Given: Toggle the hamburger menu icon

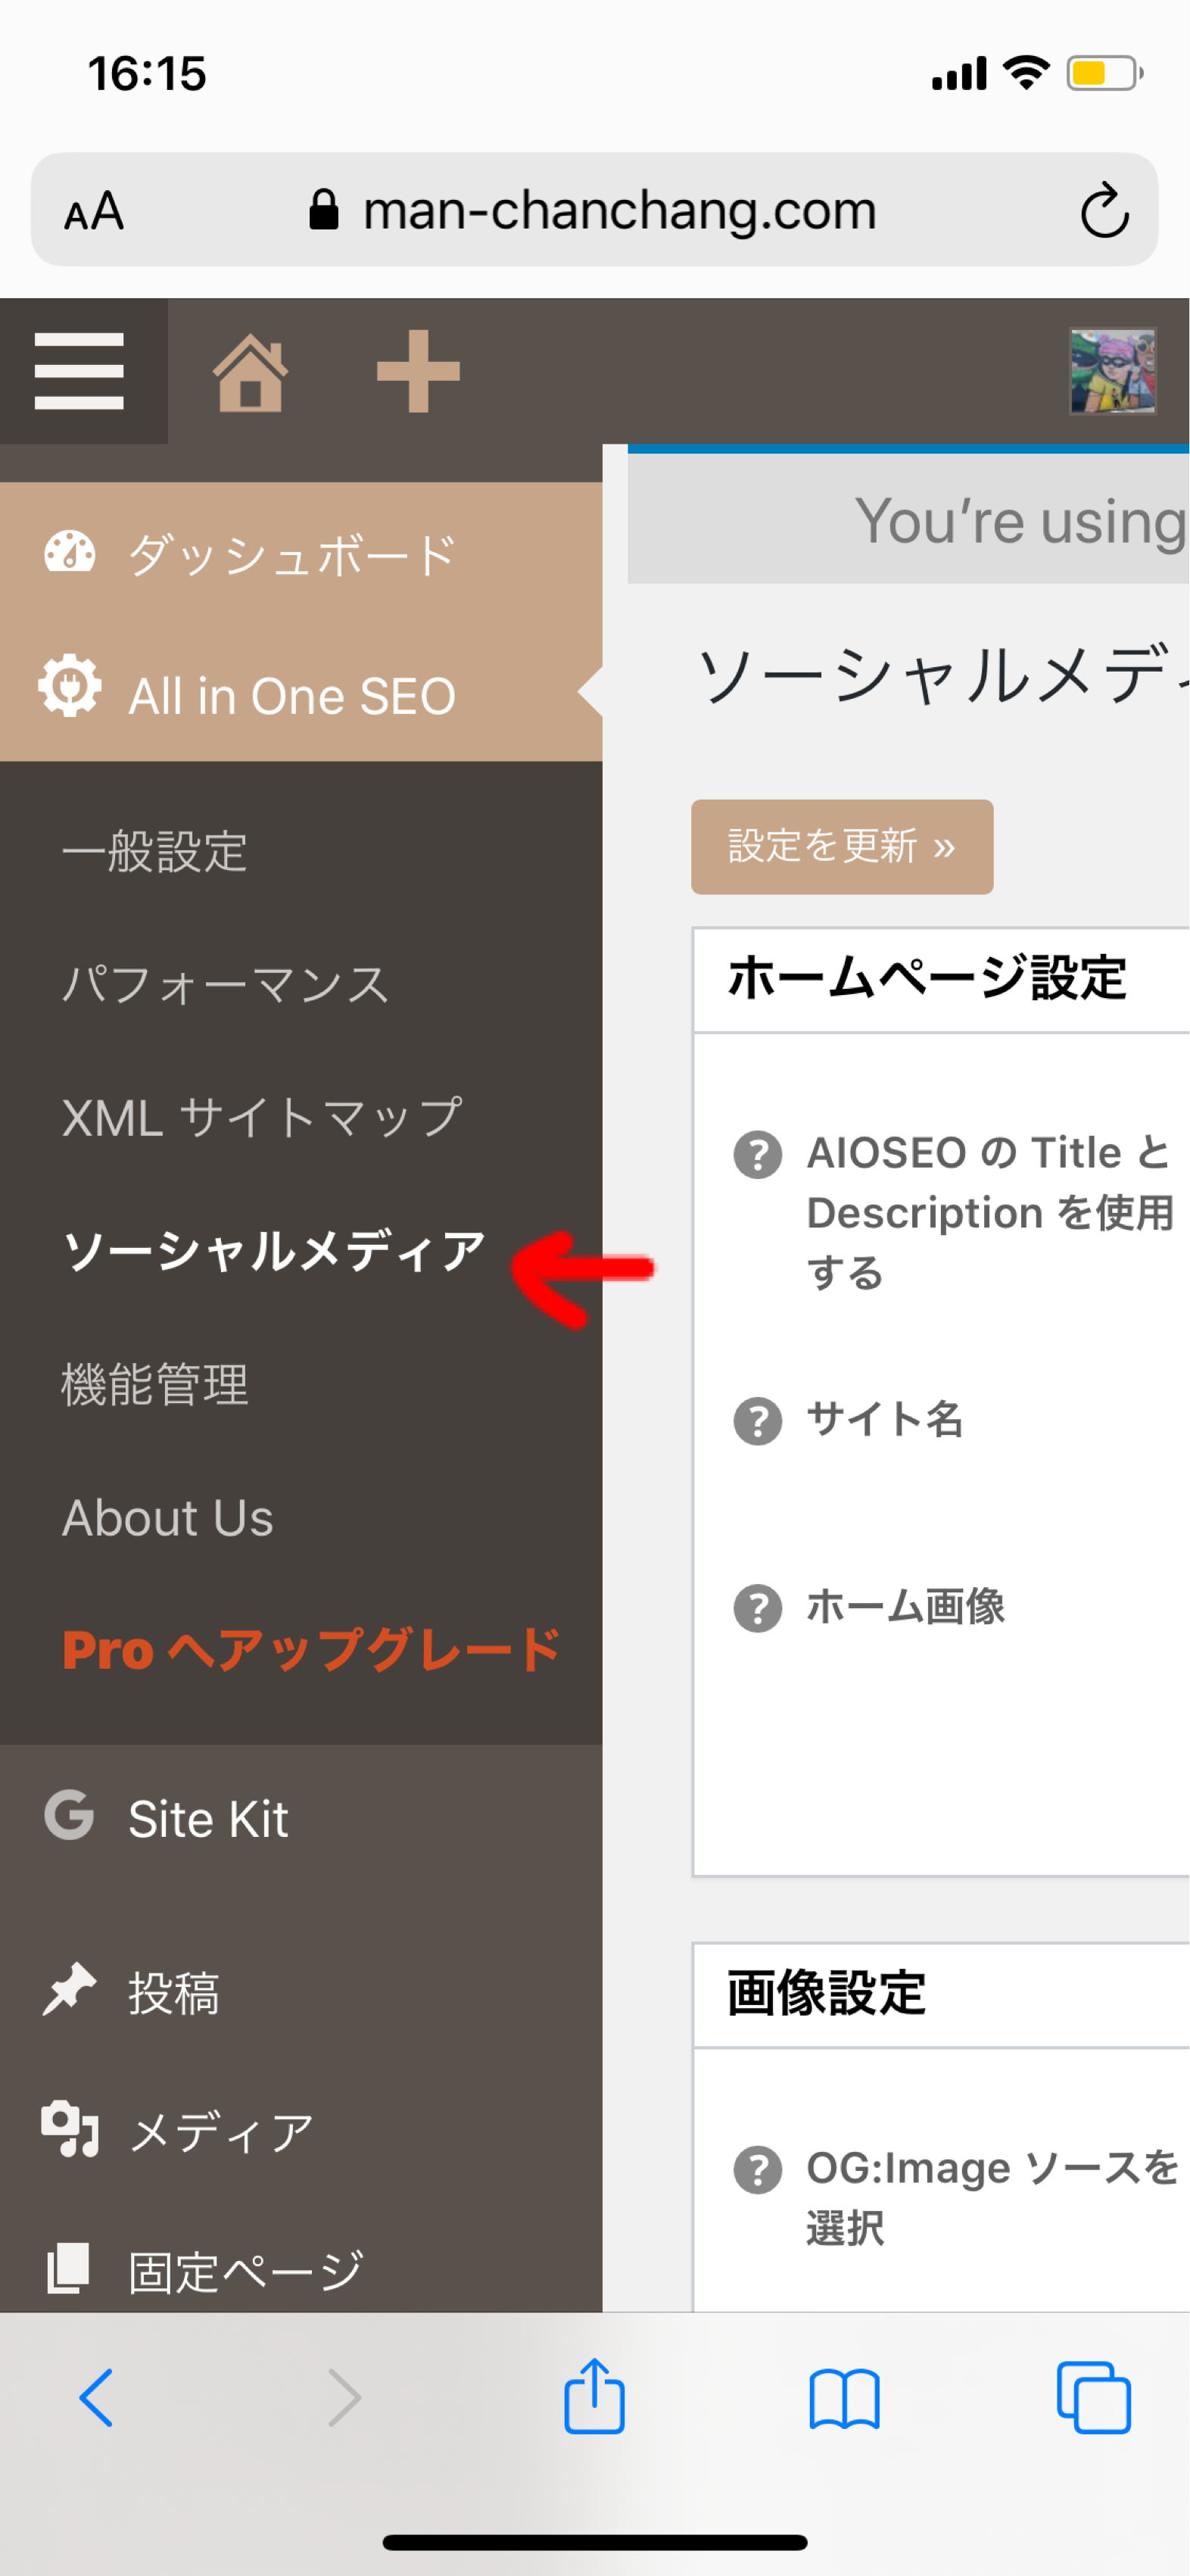Looking at the screenshot, I should tap(79, 371).
